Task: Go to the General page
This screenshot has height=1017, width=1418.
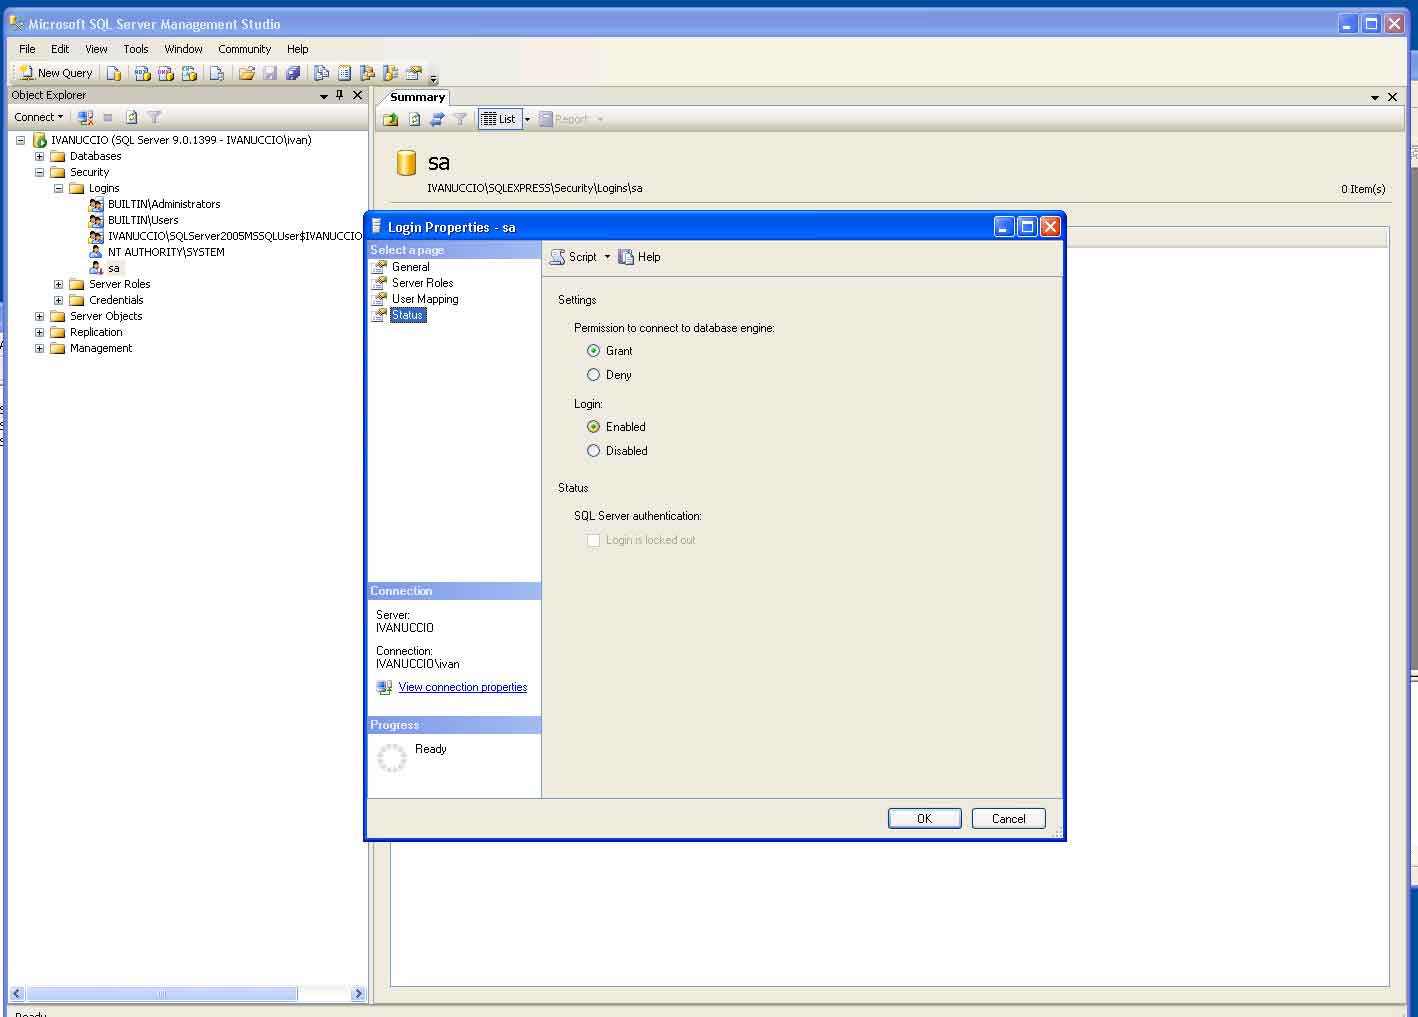Action: coord(410,267)
